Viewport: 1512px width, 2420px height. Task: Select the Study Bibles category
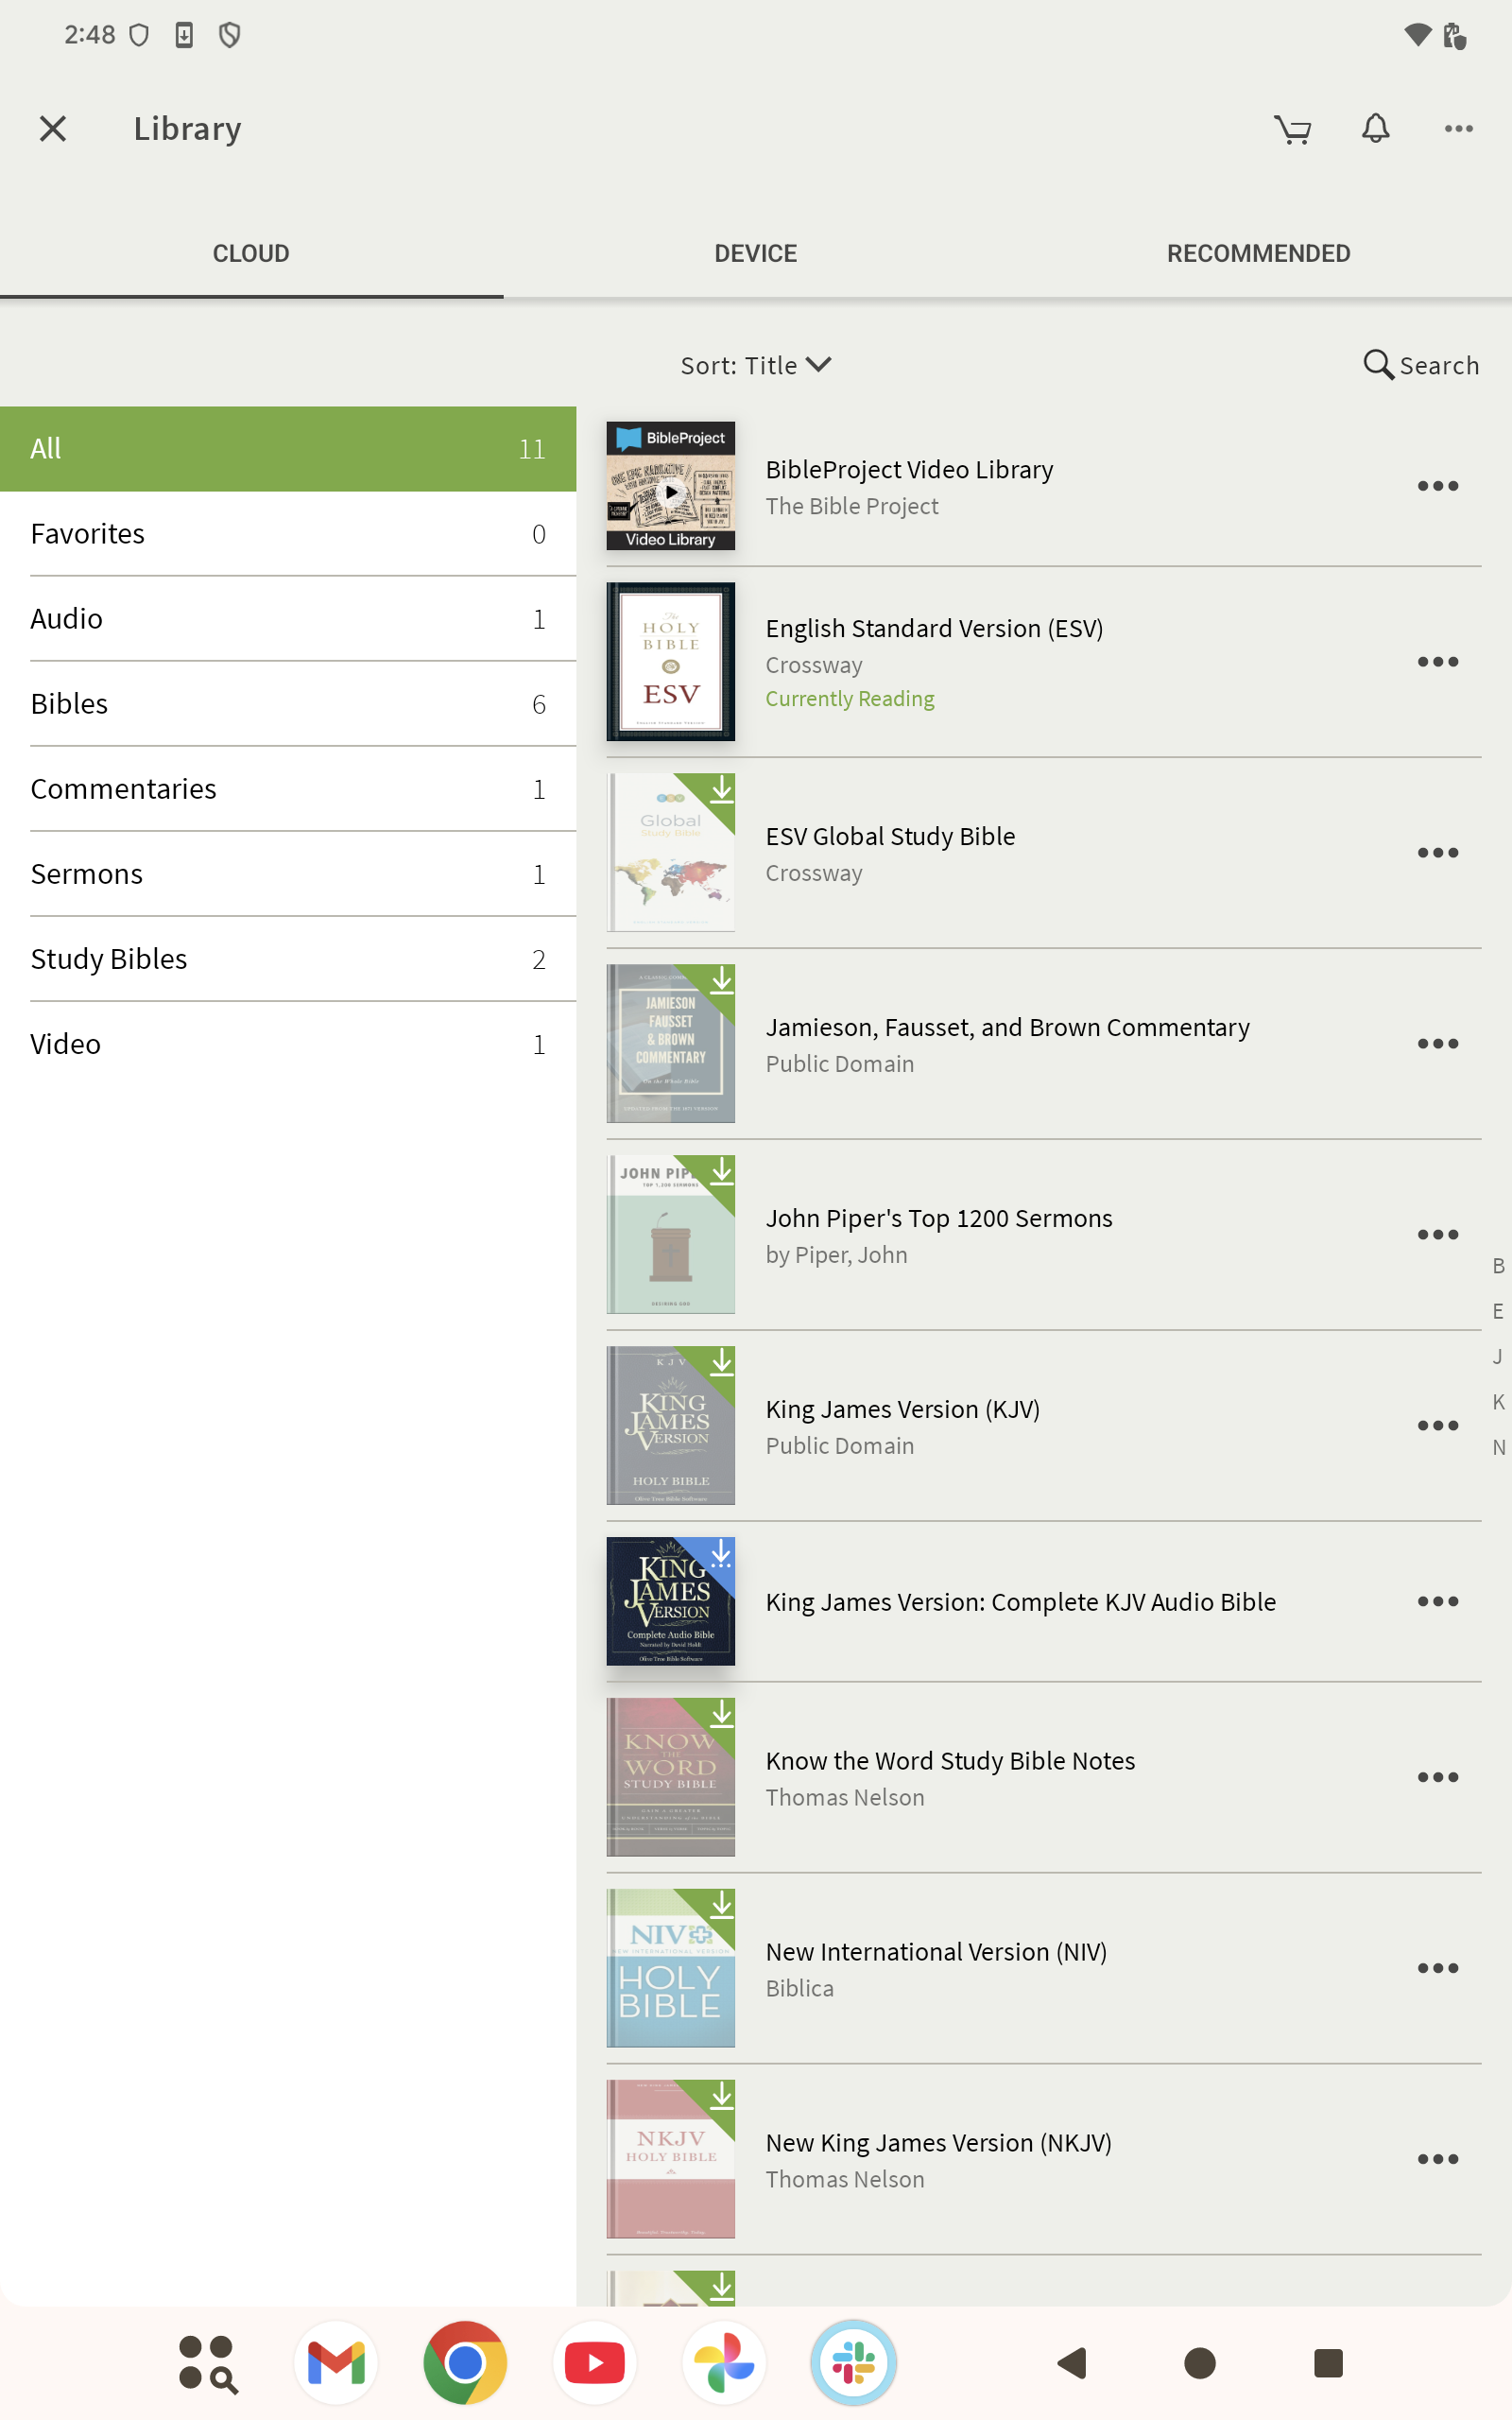point(288,959)
